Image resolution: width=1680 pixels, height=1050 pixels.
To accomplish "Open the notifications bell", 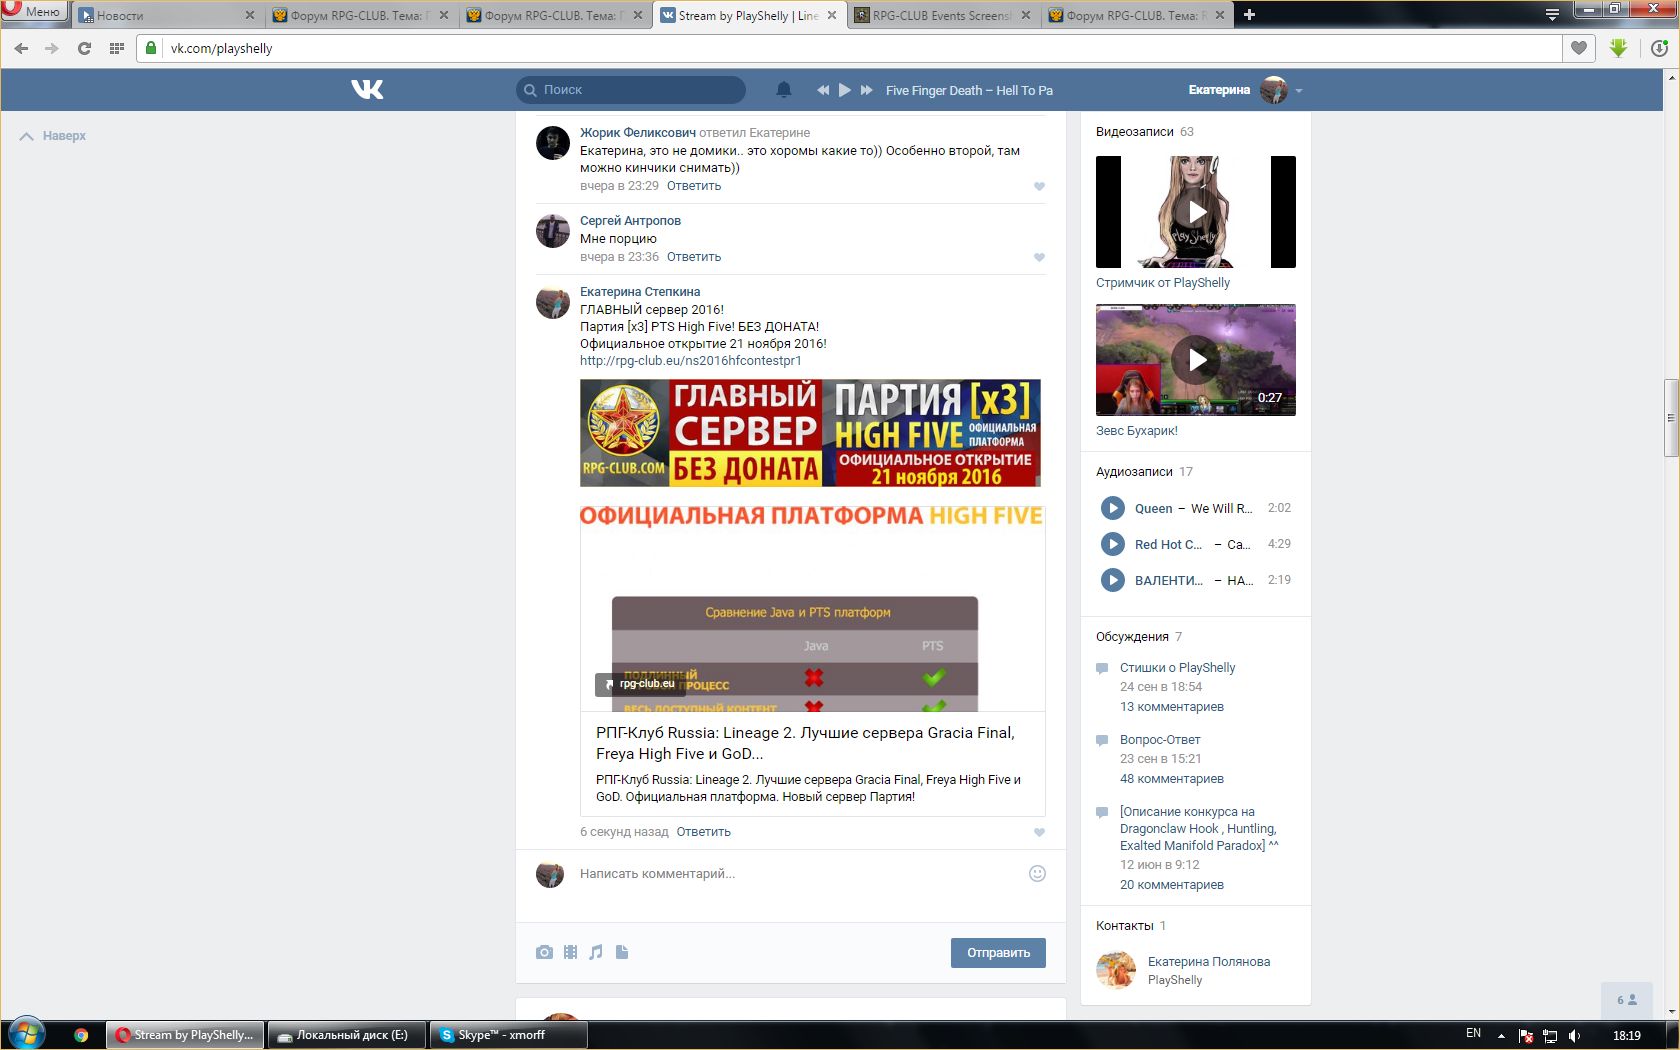I will click(x=784, y=90).
